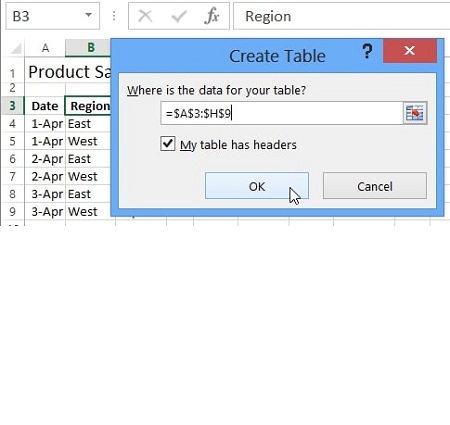Open the Name Box dropdown arrow

pos(88,15)
